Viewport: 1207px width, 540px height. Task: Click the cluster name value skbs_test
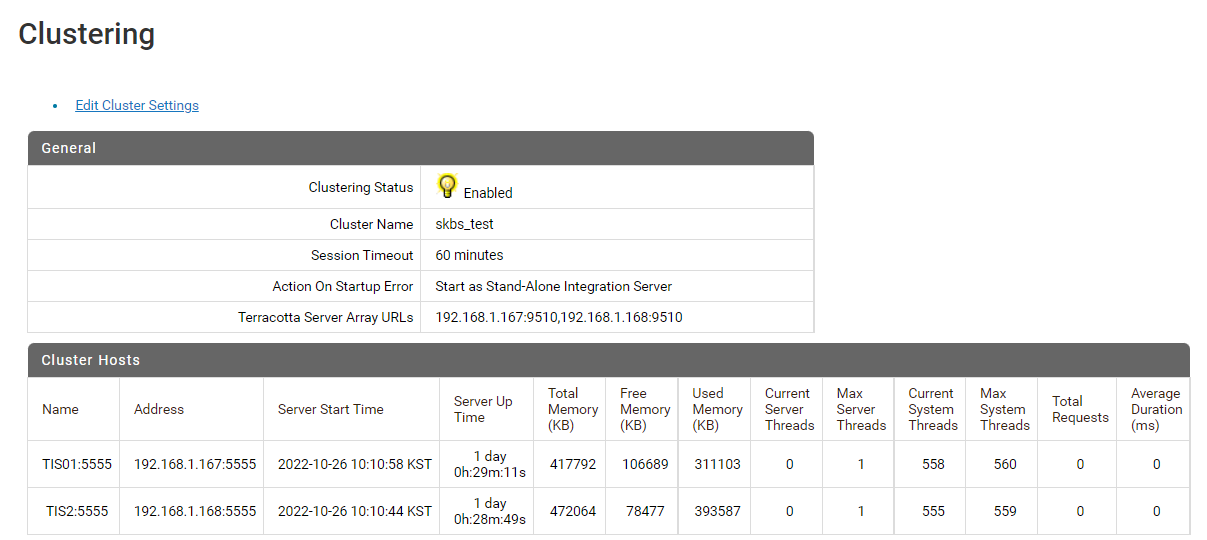coord(464,224)
